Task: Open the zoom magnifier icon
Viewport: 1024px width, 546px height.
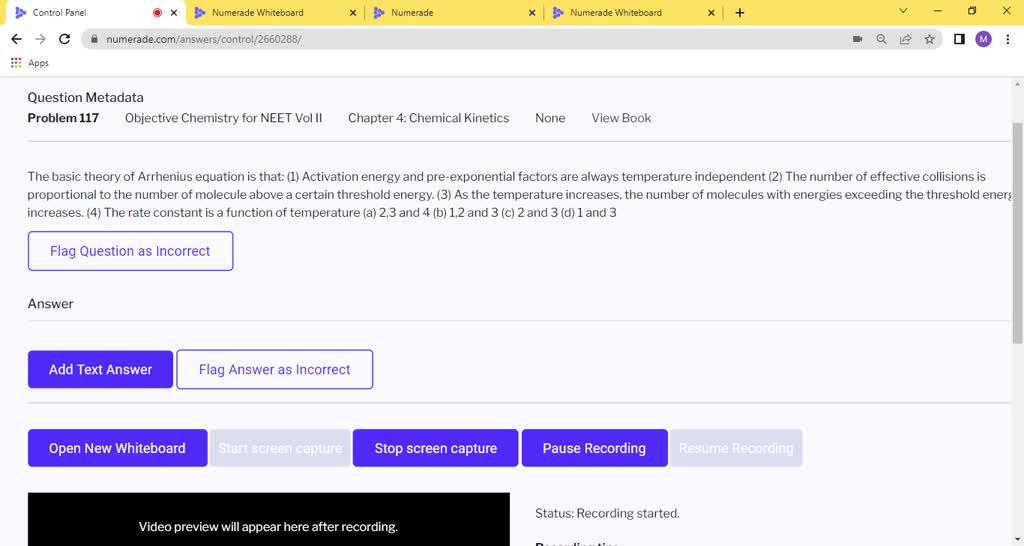Action: tap(881, 39)
